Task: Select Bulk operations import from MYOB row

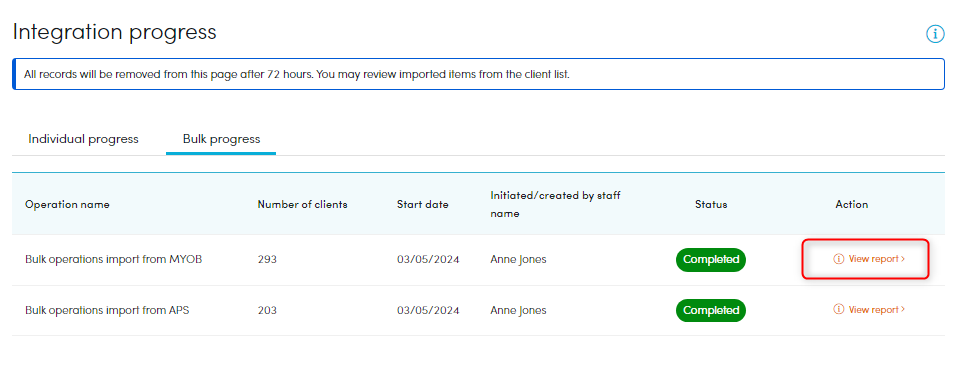Action: pyautogui.click(x=478, y=259)
